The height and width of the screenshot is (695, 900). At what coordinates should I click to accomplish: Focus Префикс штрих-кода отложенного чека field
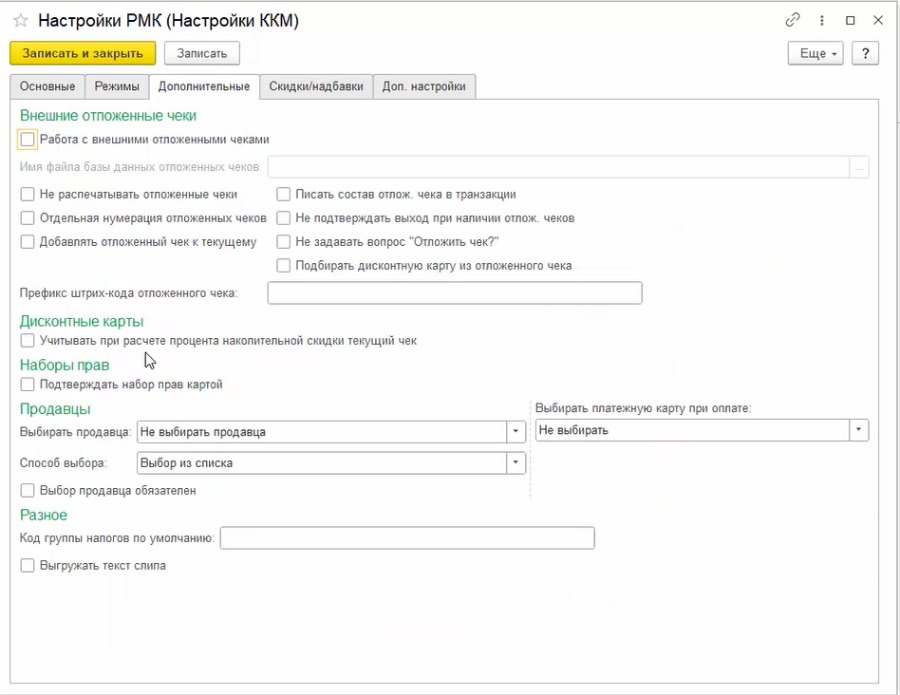(x=455, y=293)
